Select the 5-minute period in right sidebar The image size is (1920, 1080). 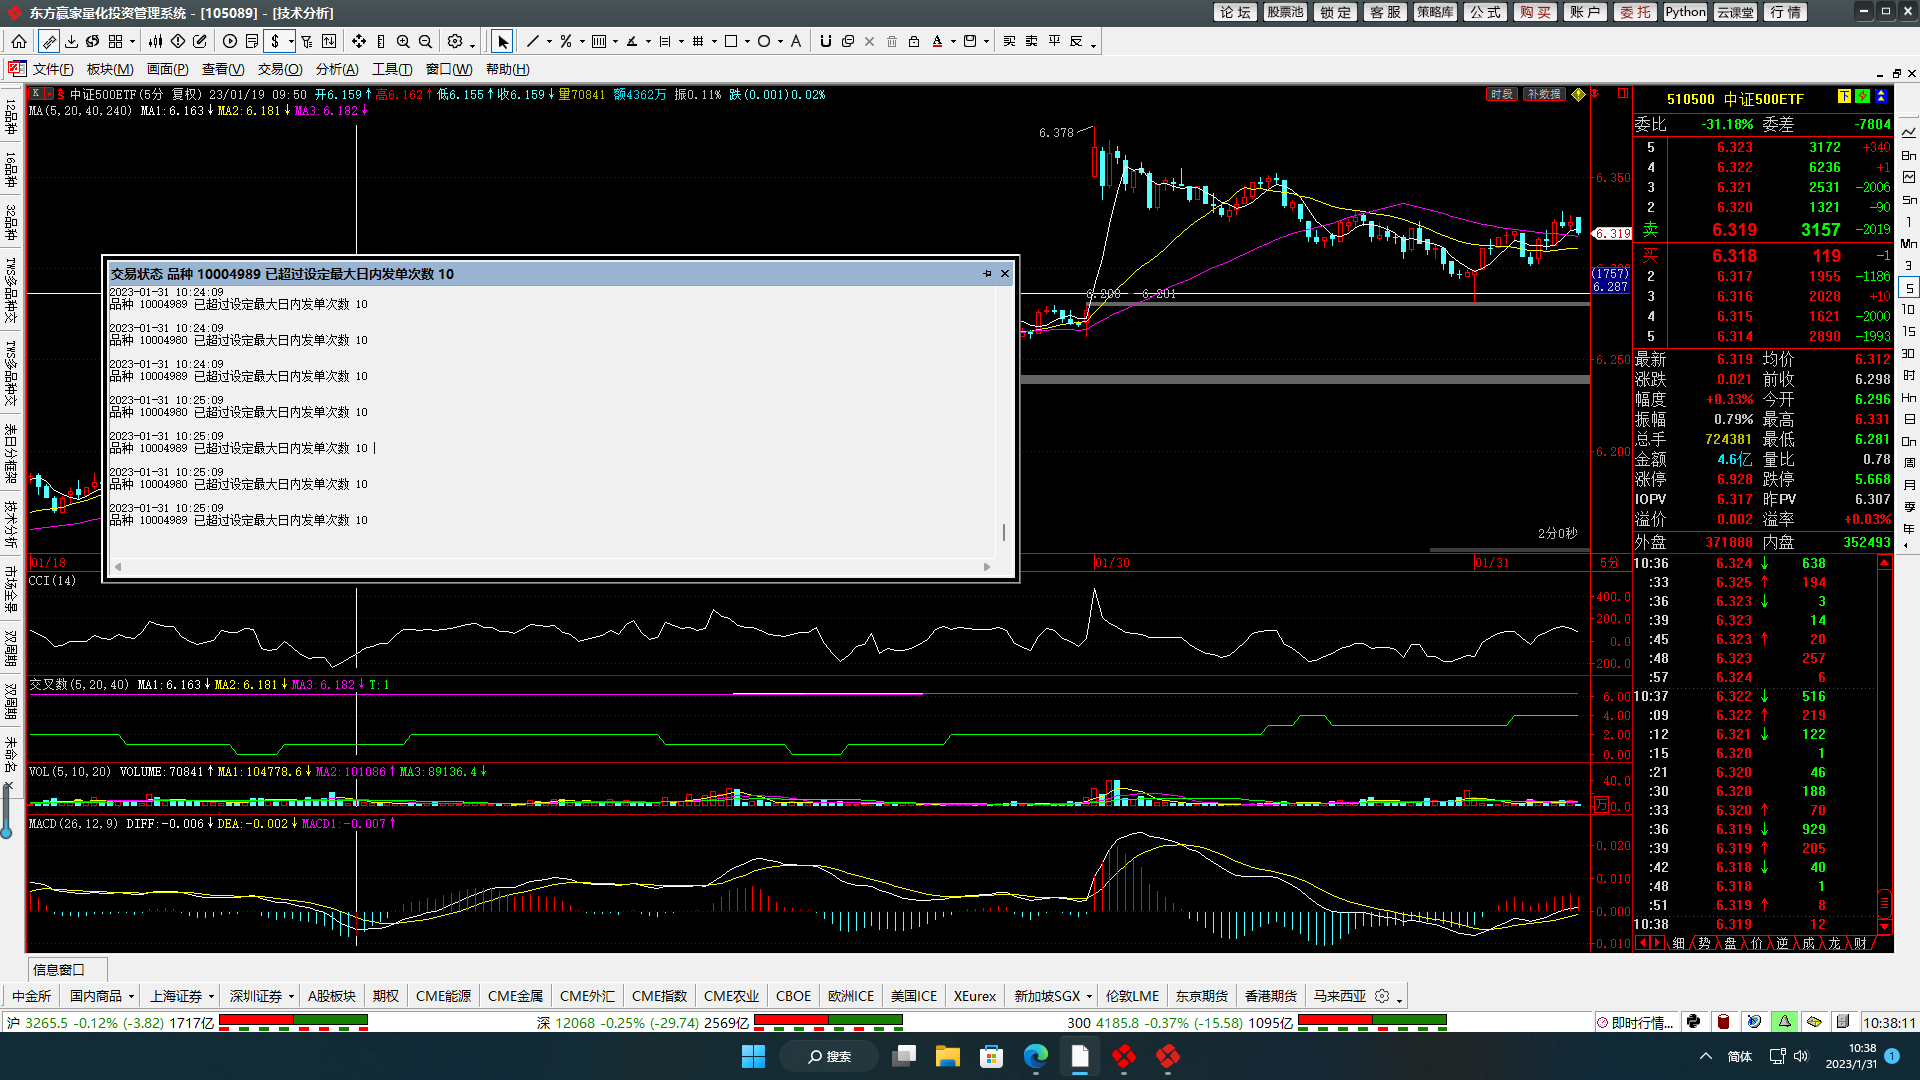(x=1909, y=288)
